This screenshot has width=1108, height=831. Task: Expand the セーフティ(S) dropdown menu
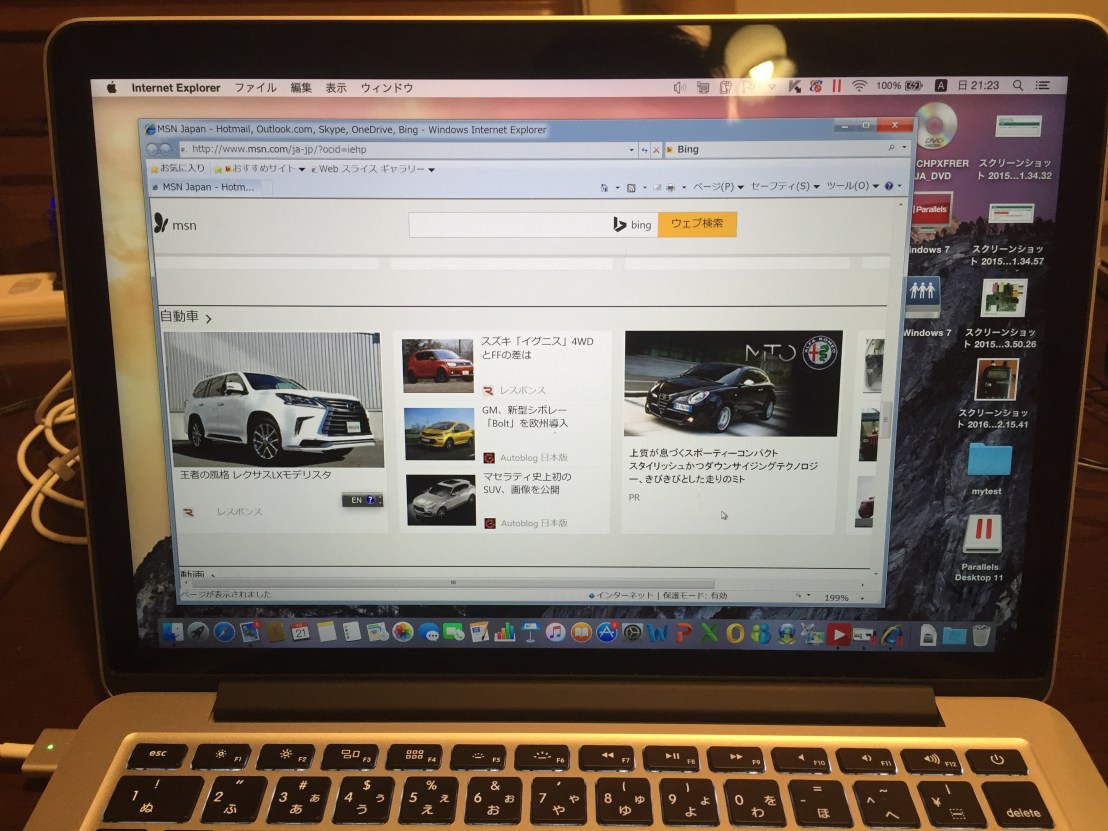pos(784,186)
